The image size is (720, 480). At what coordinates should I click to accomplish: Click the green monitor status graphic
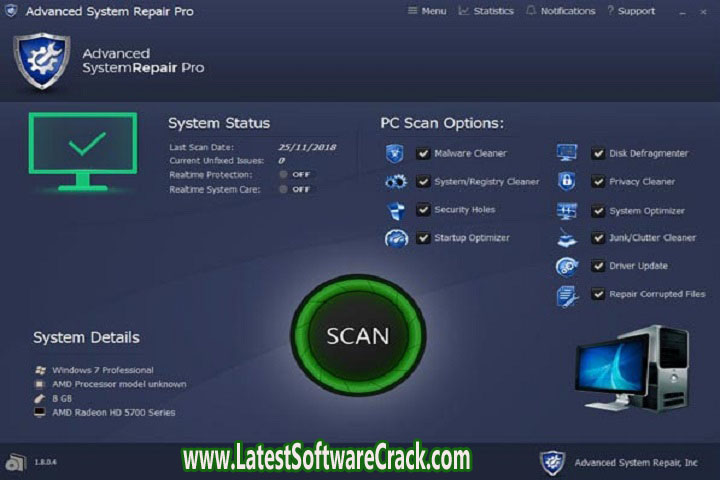82,150
